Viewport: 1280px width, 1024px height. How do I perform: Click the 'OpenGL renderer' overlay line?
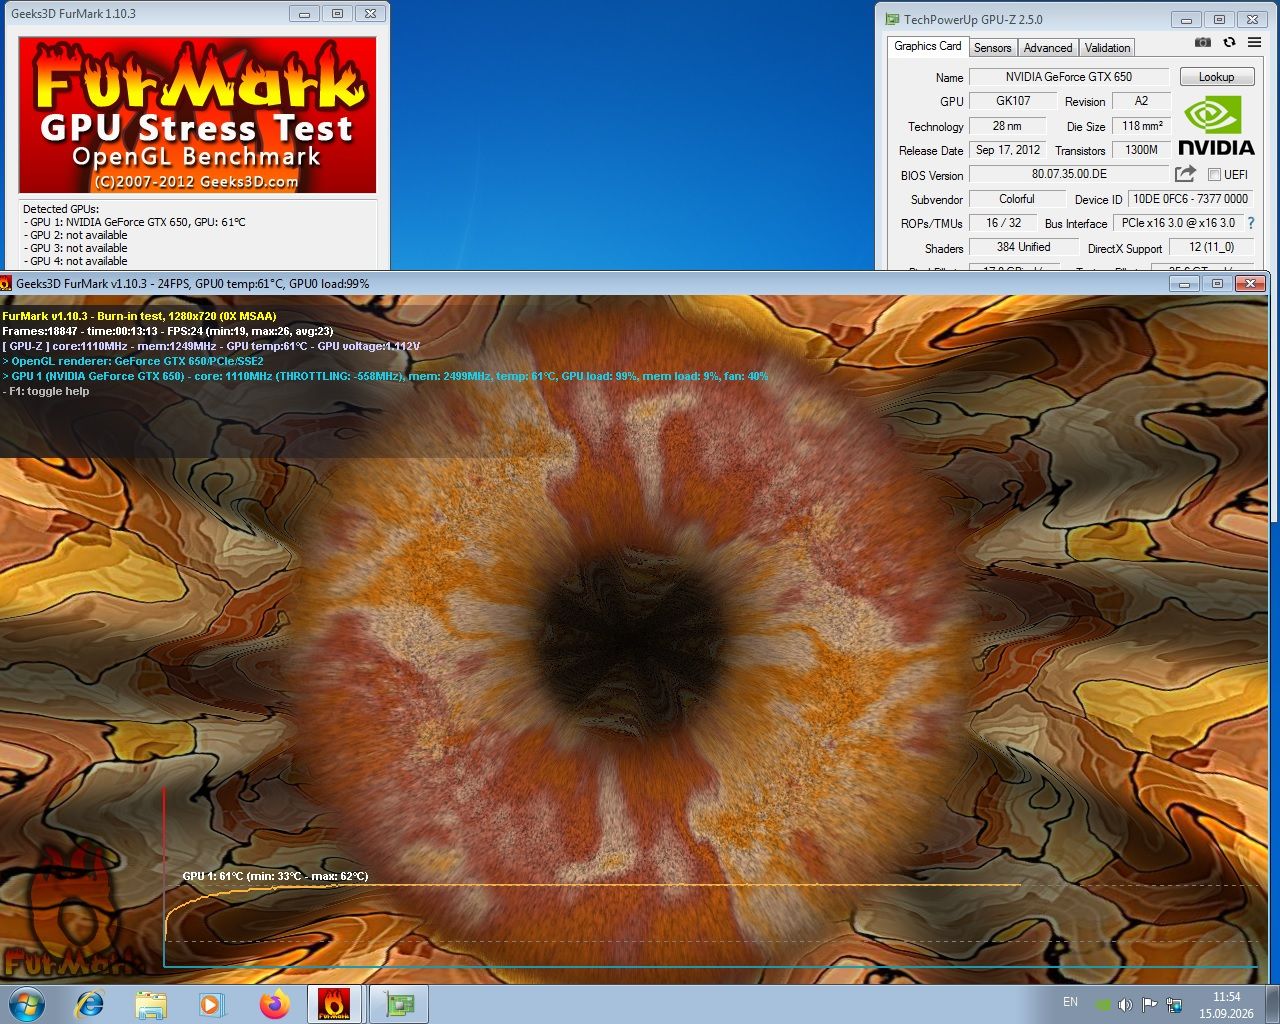pyautogui.click(x=133, y=361)
